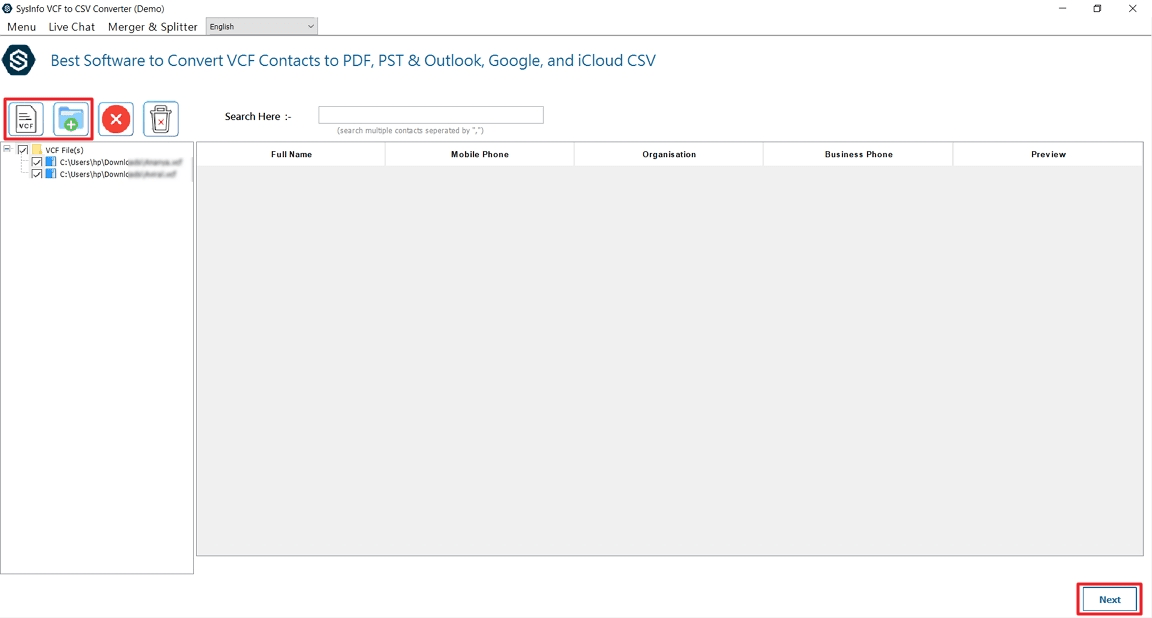The width and height of the screenshot is (1152, 618).
Task: Uncheck the second VCF file checkbox
Action: [x=37, y=174]
